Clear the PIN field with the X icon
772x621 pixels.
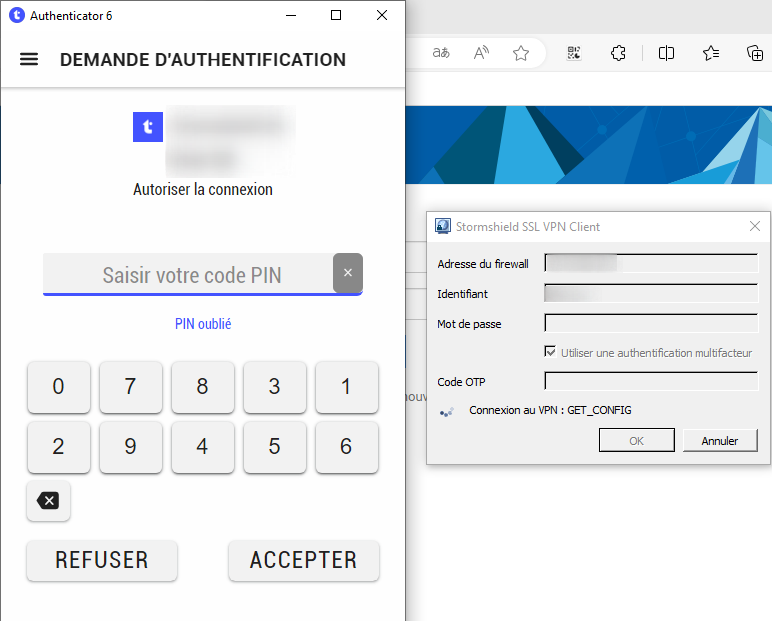point(348,273)
